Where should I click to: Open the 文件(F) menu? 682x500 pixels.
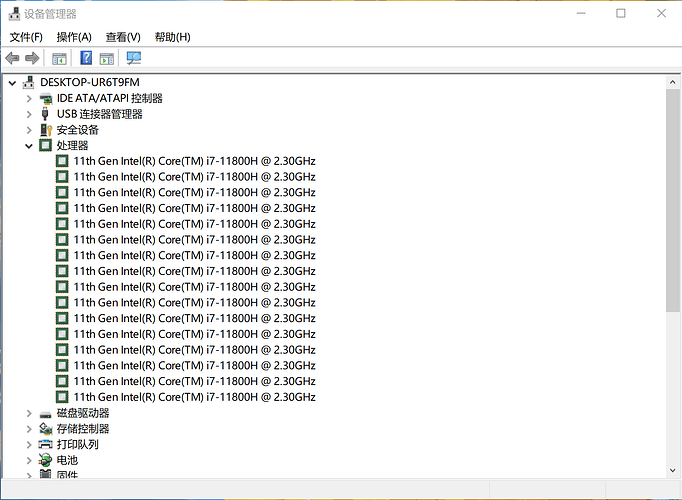(x=26, y=37)
